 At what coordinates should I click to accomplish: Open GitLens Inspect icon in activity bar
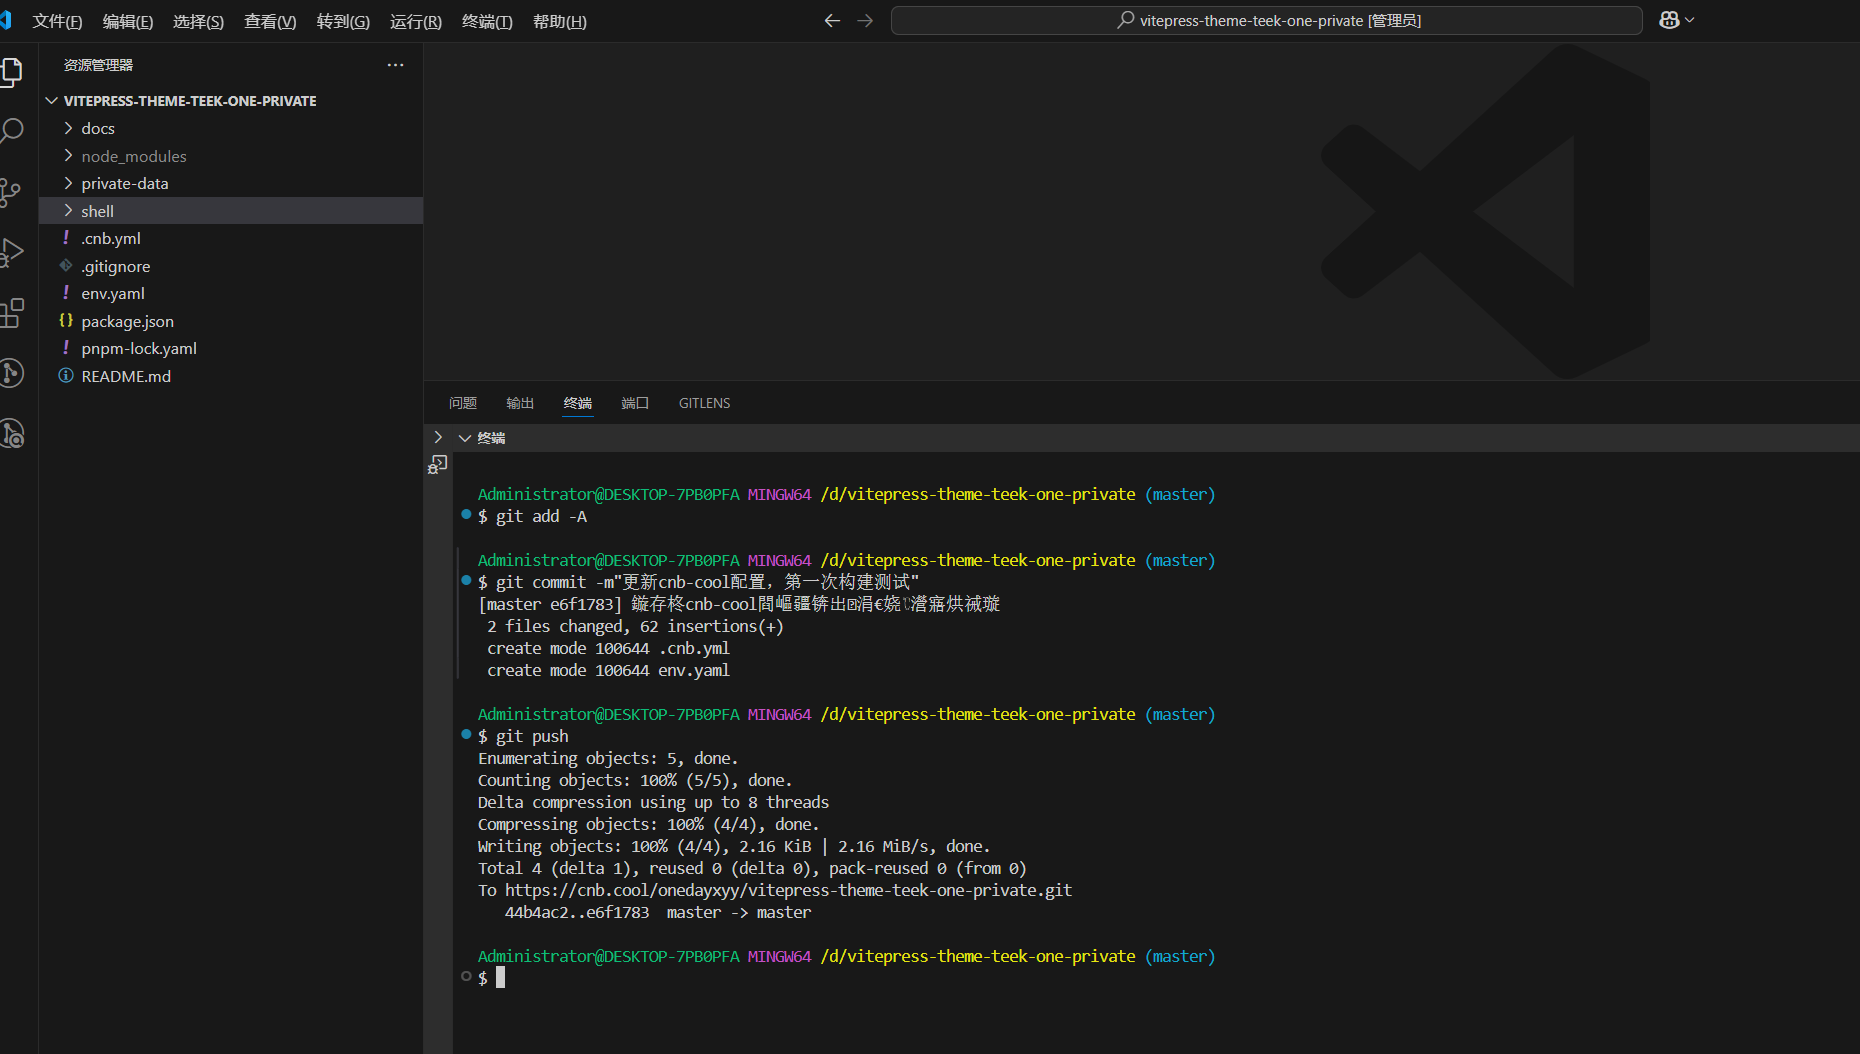point(12,434)
